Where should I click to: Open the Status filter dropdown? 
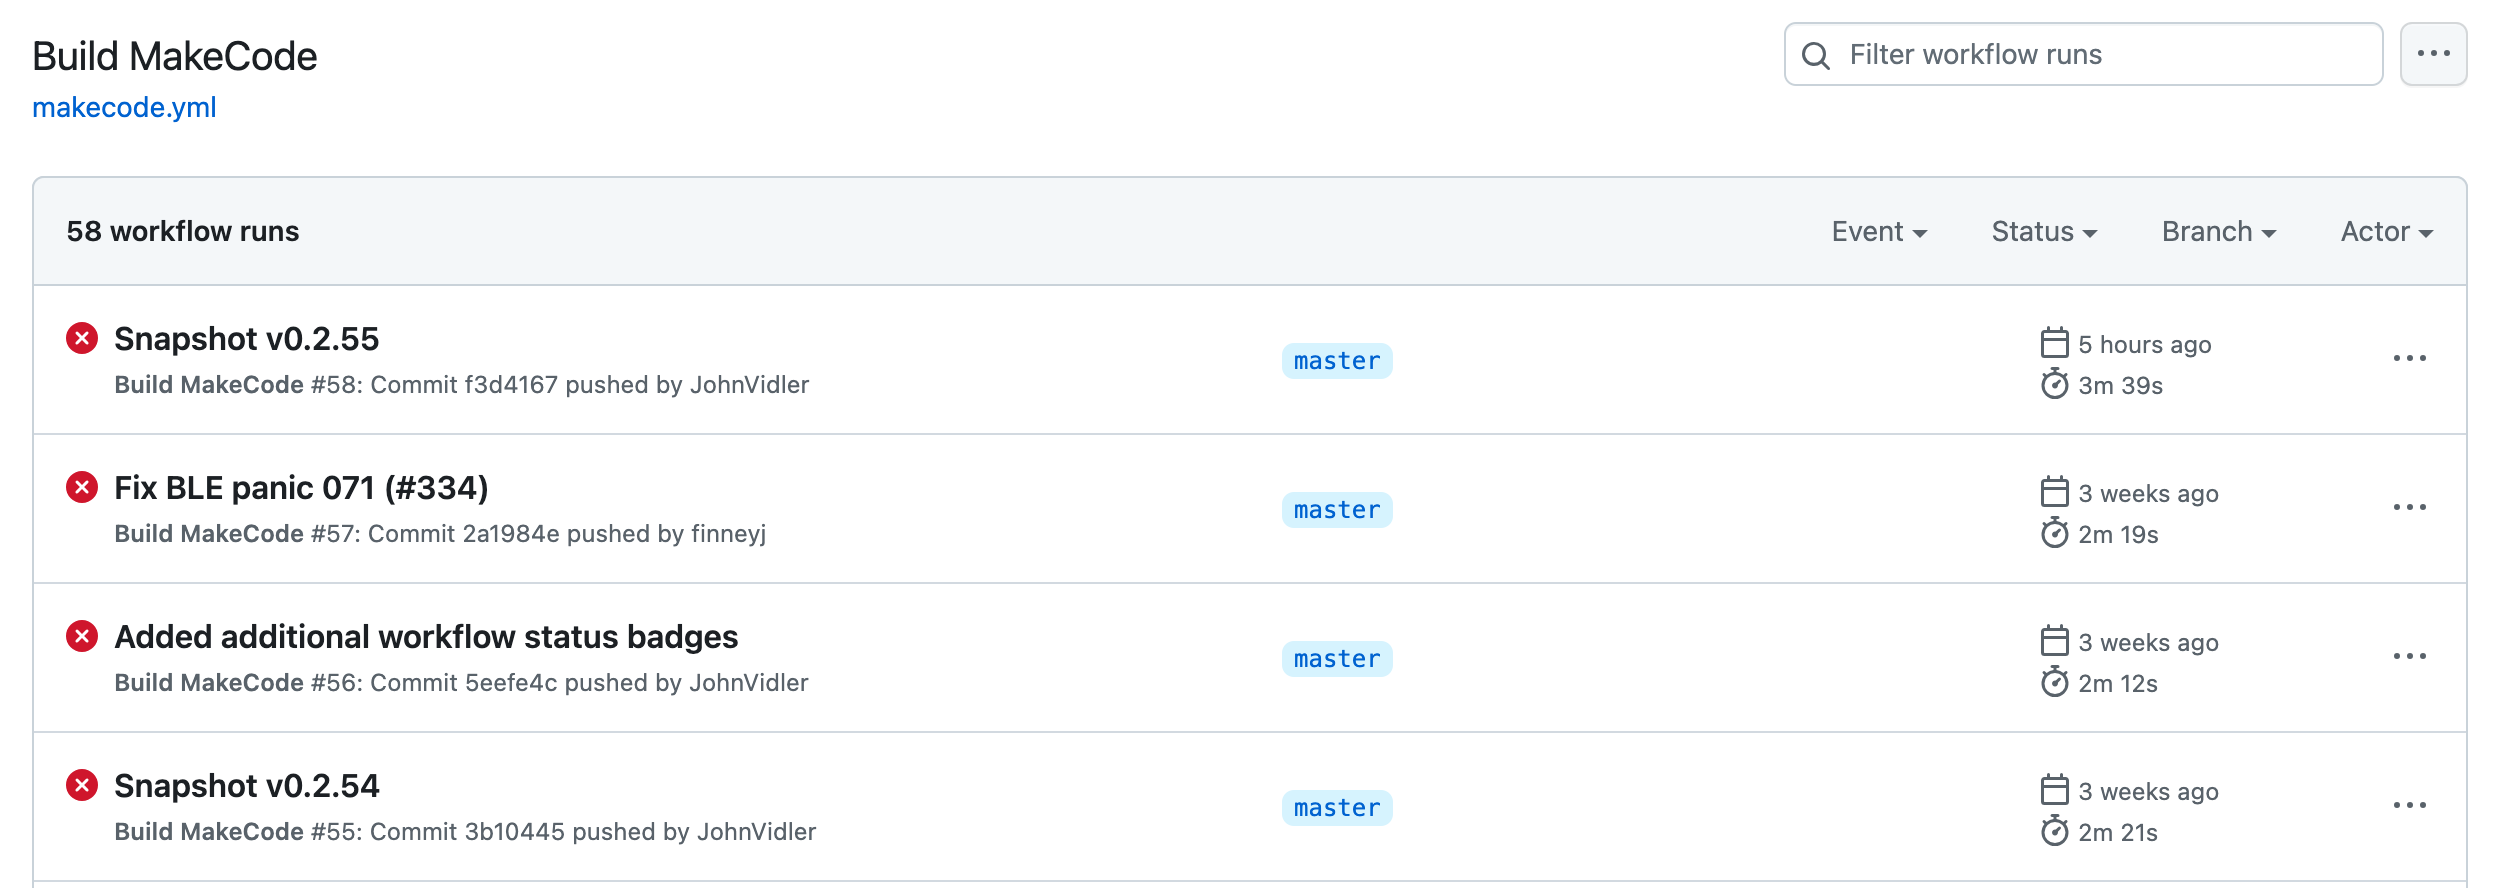coord(2043,231)
